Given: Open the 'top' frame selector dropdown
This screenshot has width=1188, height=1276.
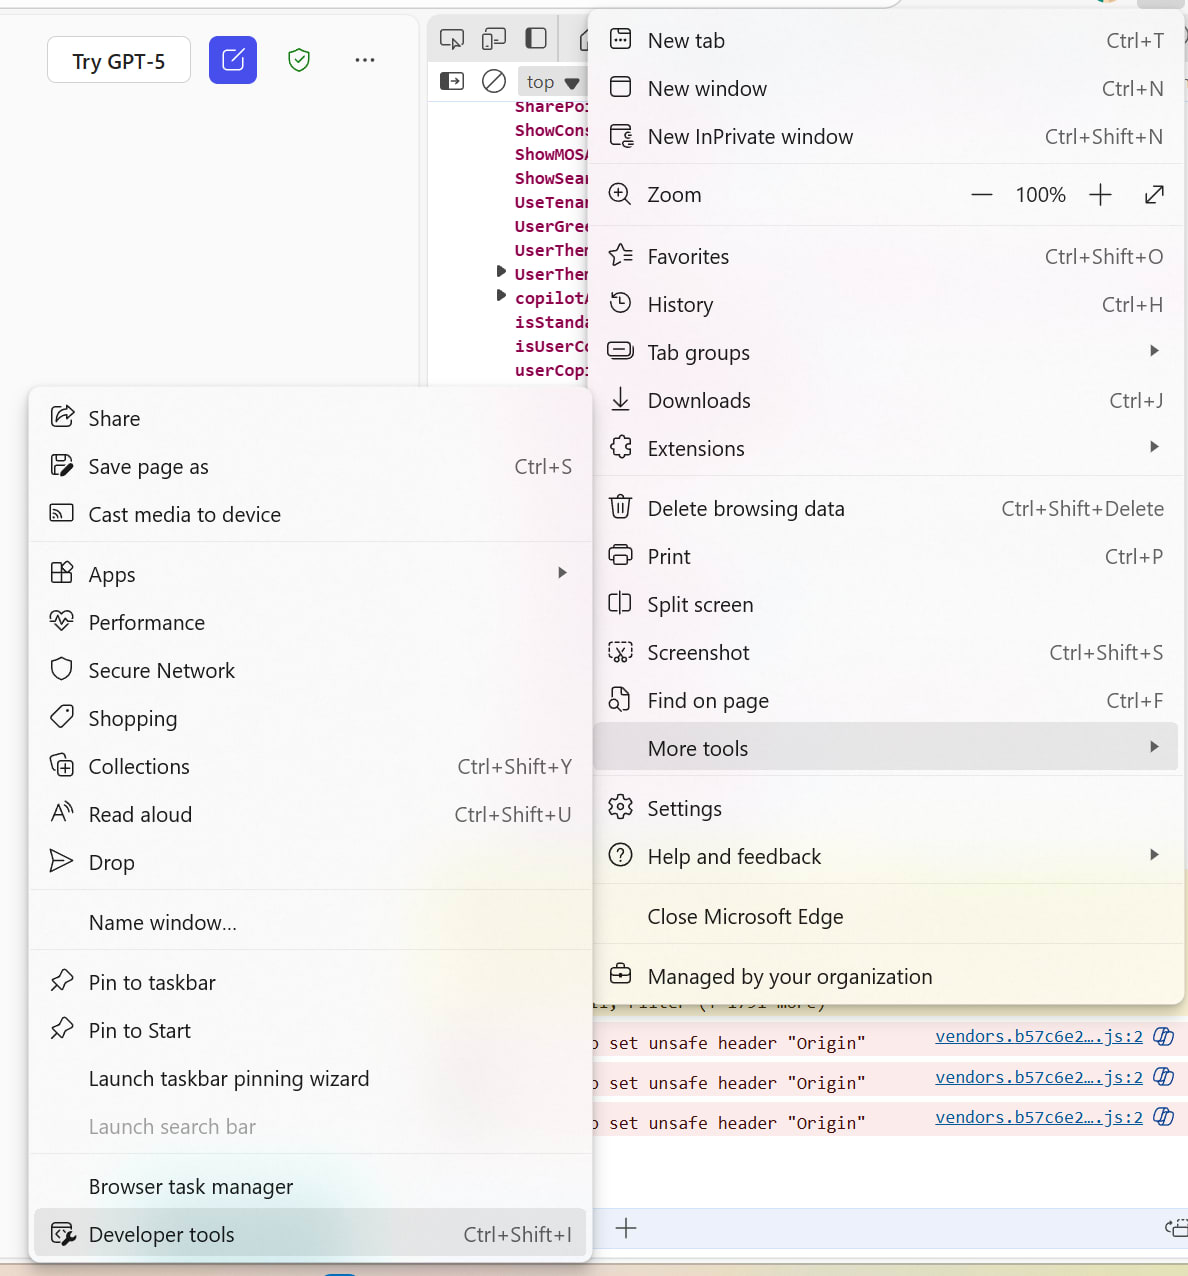Looking at the screenshot, I should click(551, 81).
